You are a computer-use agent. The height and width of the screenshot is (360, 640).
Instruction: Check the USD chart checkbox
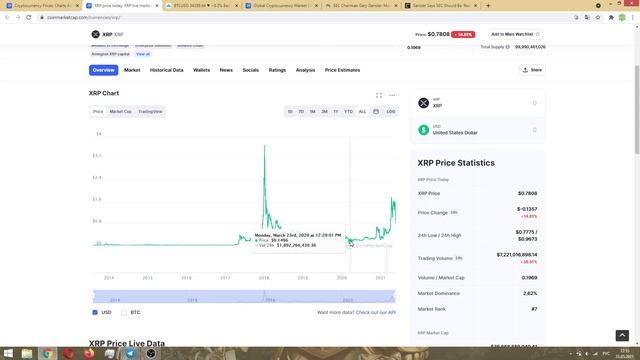[x=95, y=312]
